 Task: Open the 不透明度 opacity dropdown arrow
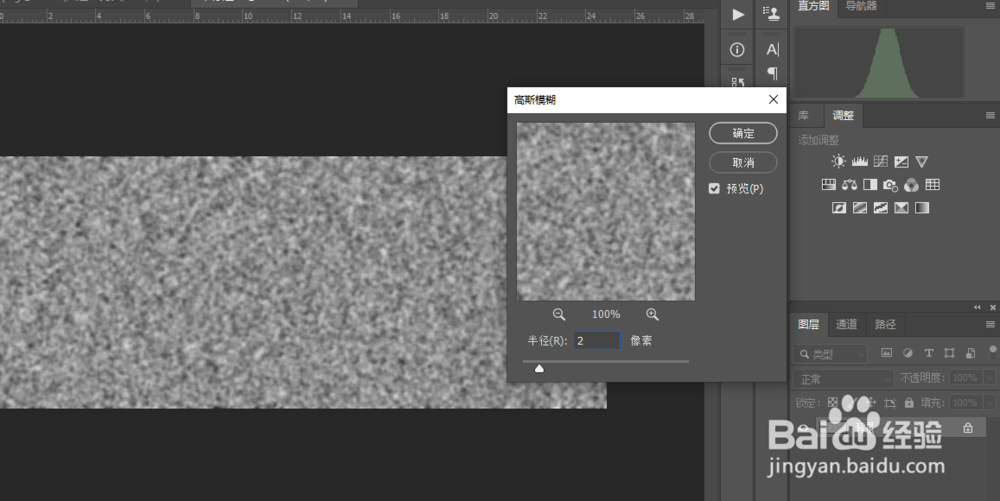[990, 378]
